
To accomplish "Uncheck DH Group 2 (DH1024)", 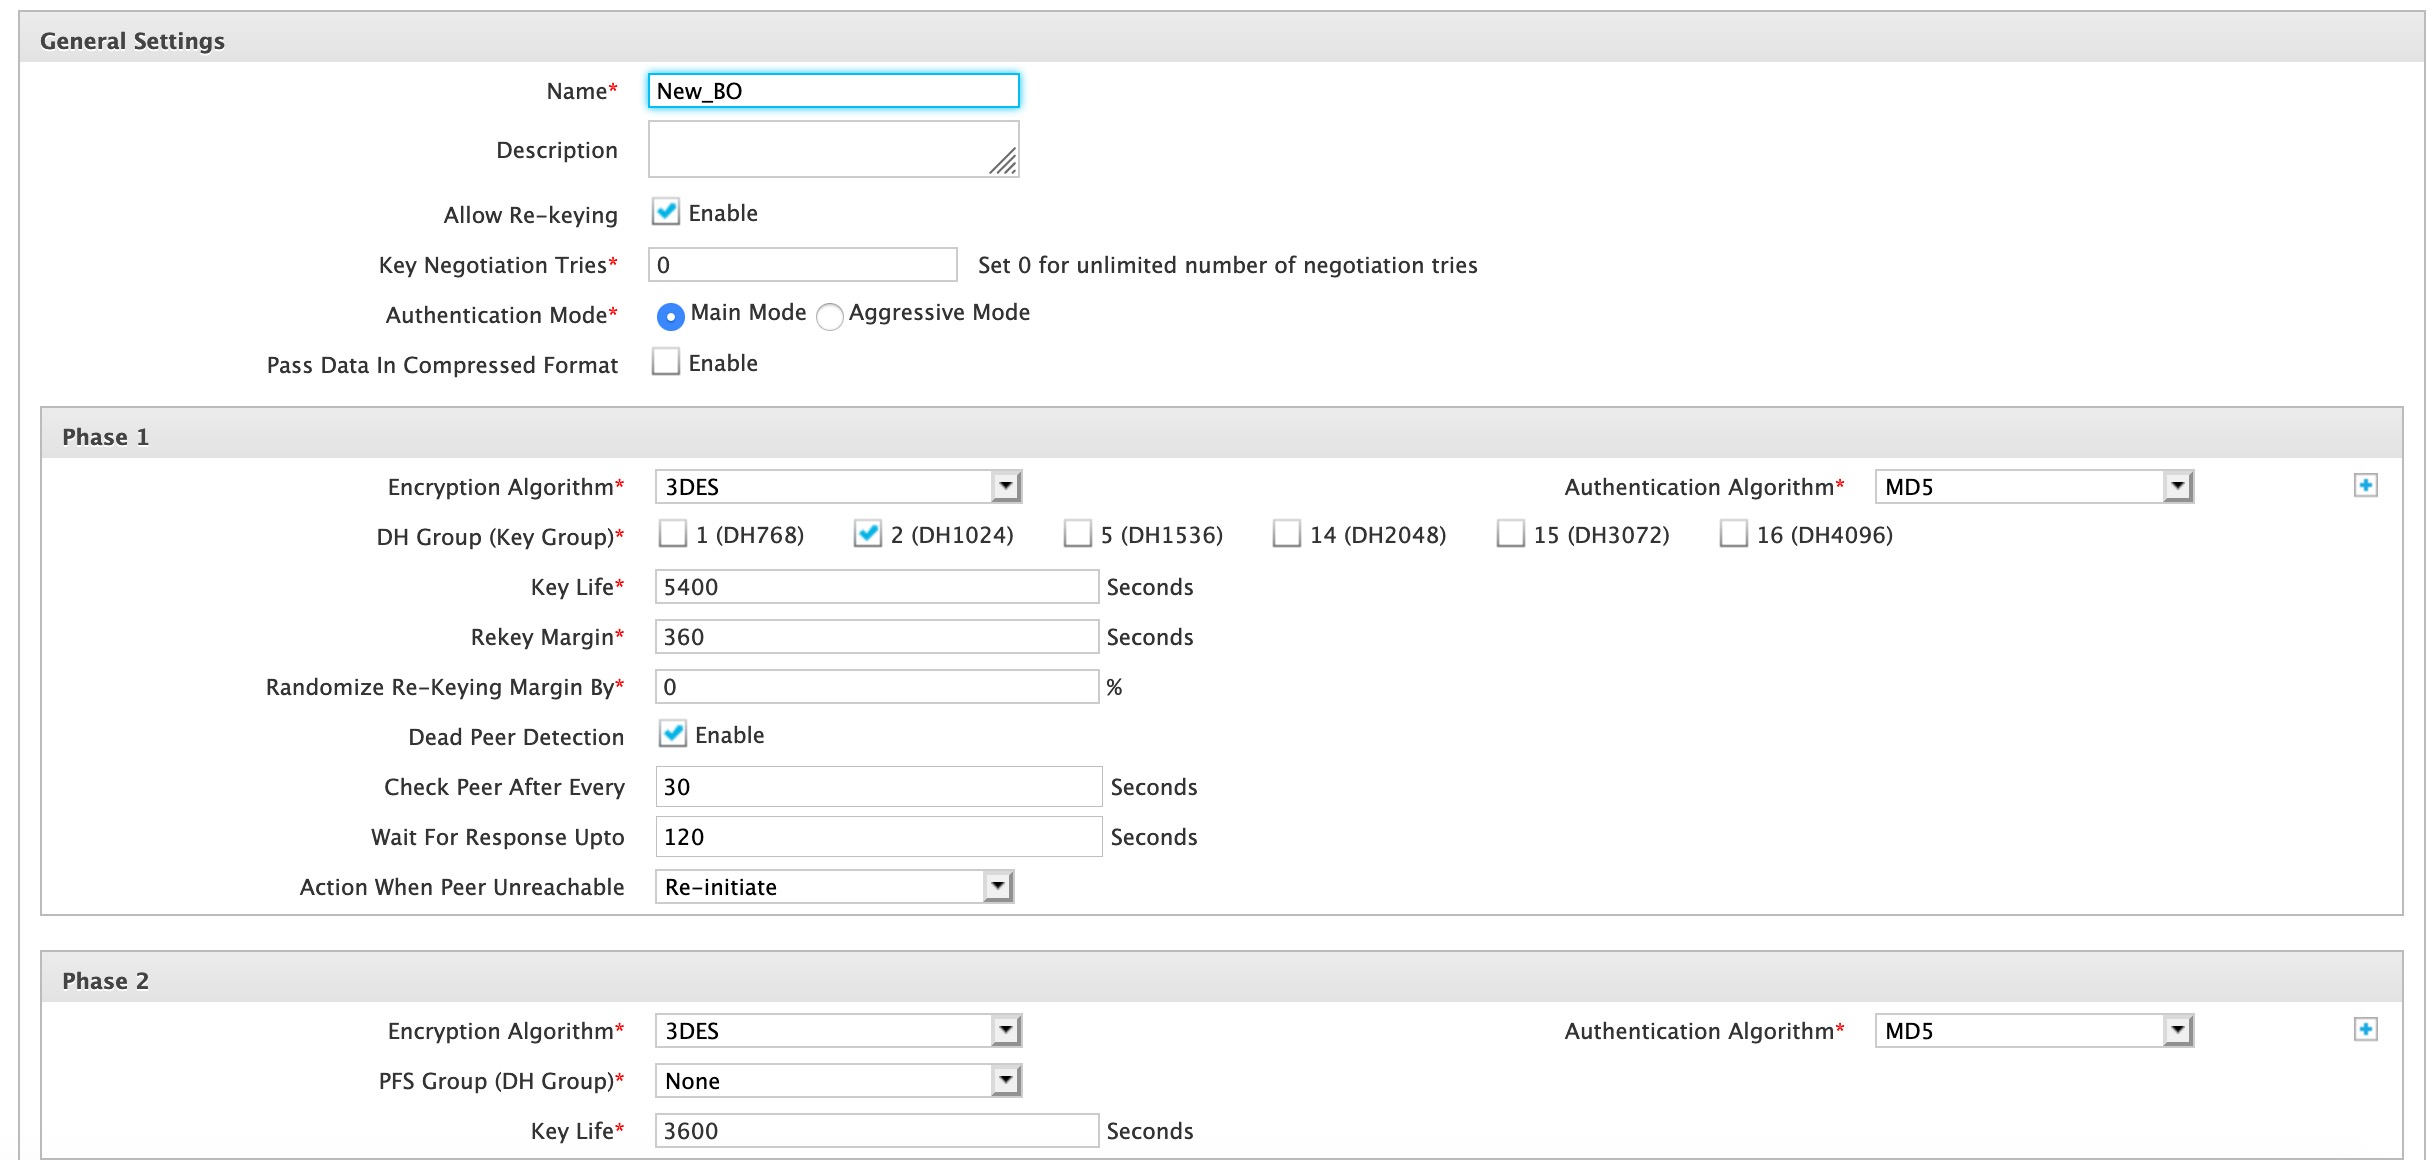I will click(x=867, y=534).
